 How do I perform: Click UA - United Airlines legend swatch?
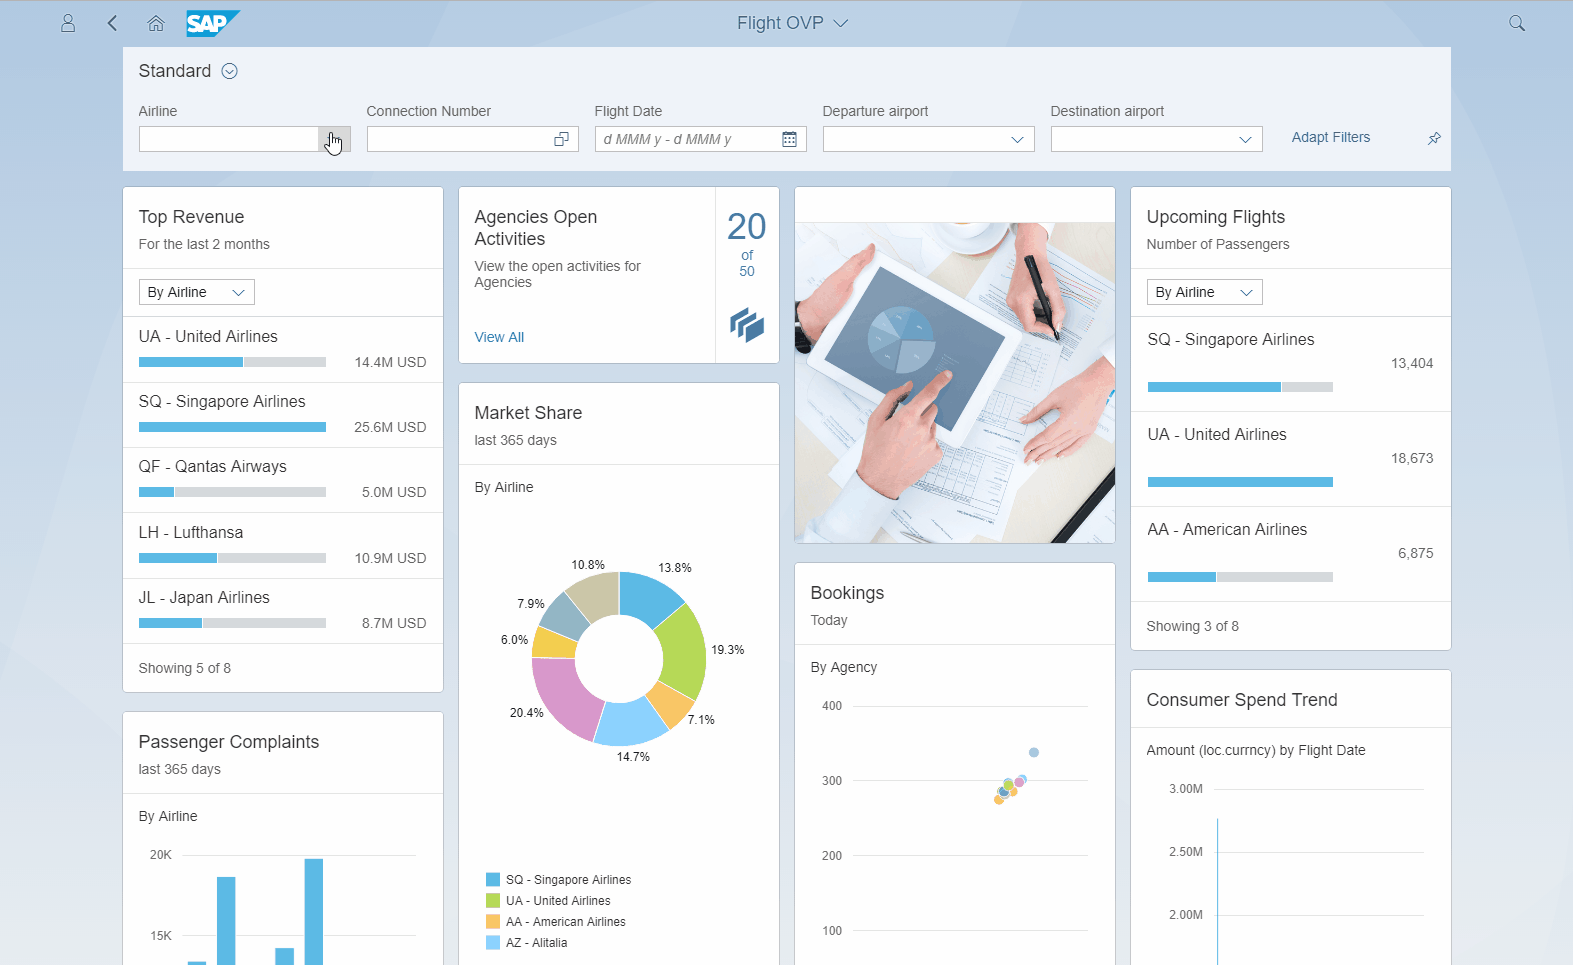pyautogui.click(x=493, y=901)
